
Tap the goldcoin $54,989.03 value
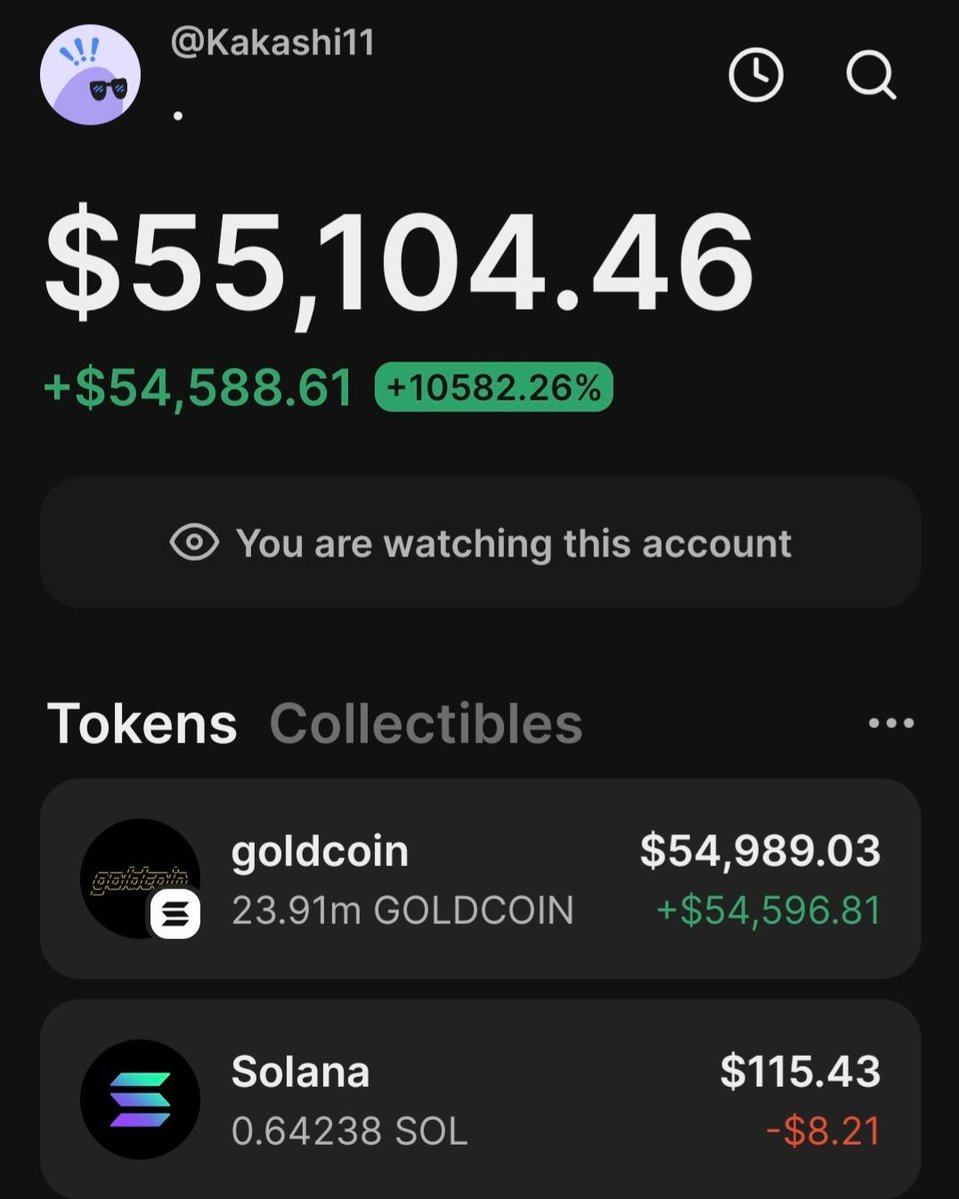pos(760,850)
